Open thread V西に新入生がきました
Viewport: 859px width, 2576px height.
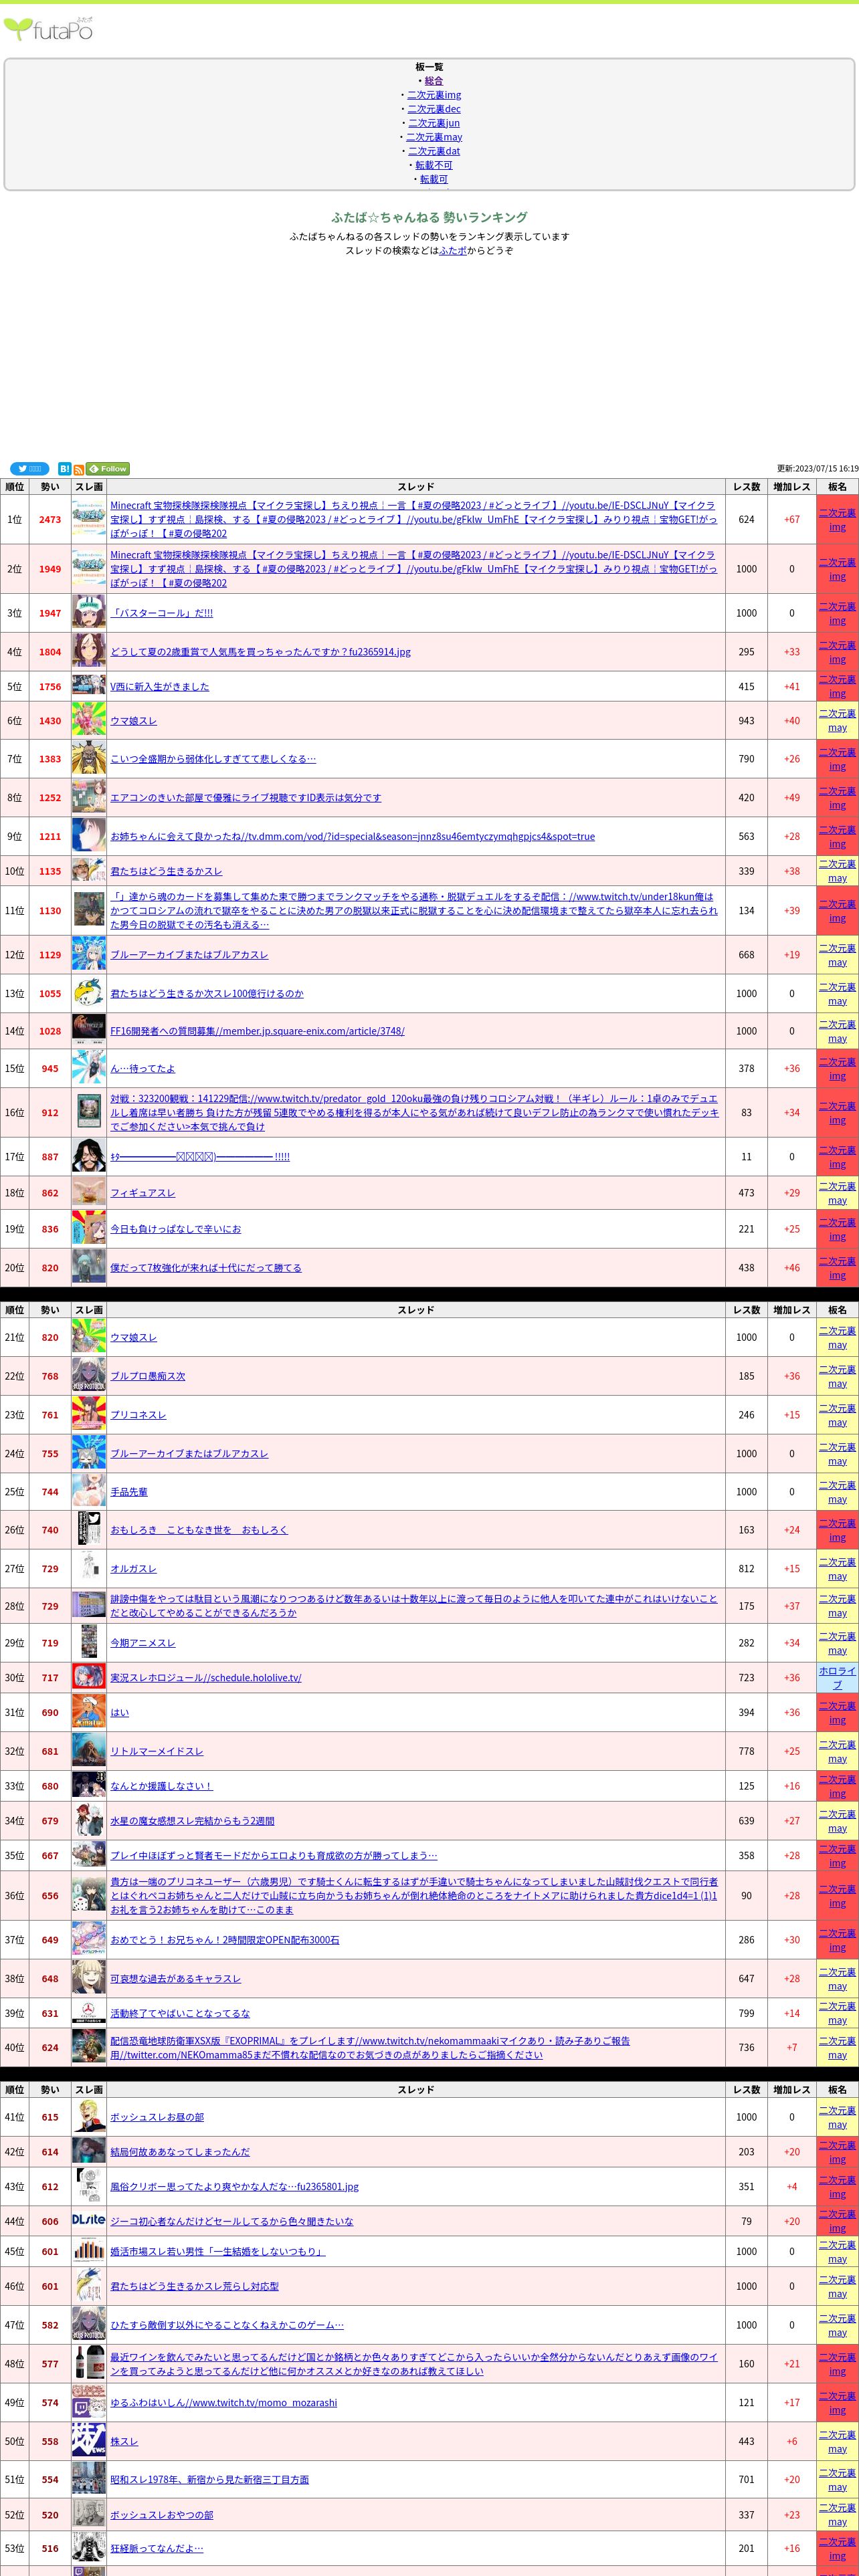coord(160,687)
